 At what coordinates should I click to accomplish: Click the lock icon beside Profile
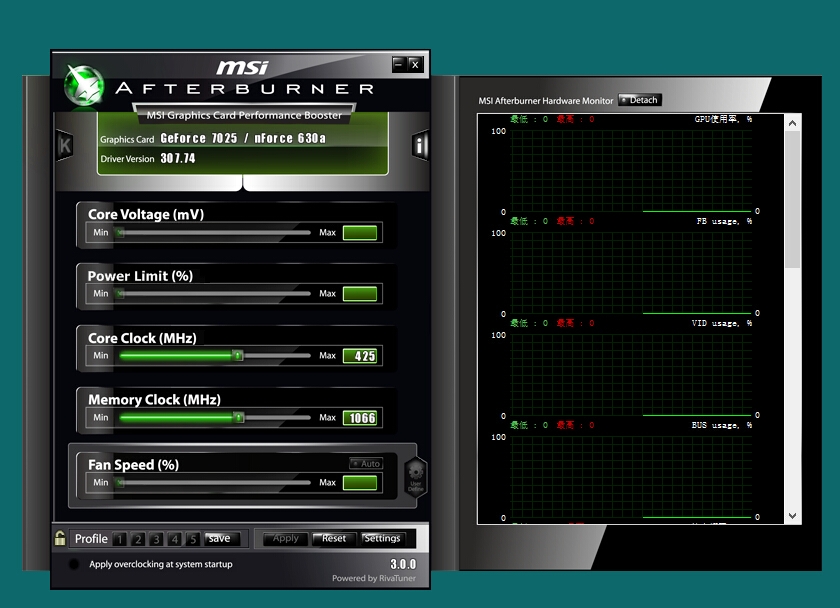point(60,538)
